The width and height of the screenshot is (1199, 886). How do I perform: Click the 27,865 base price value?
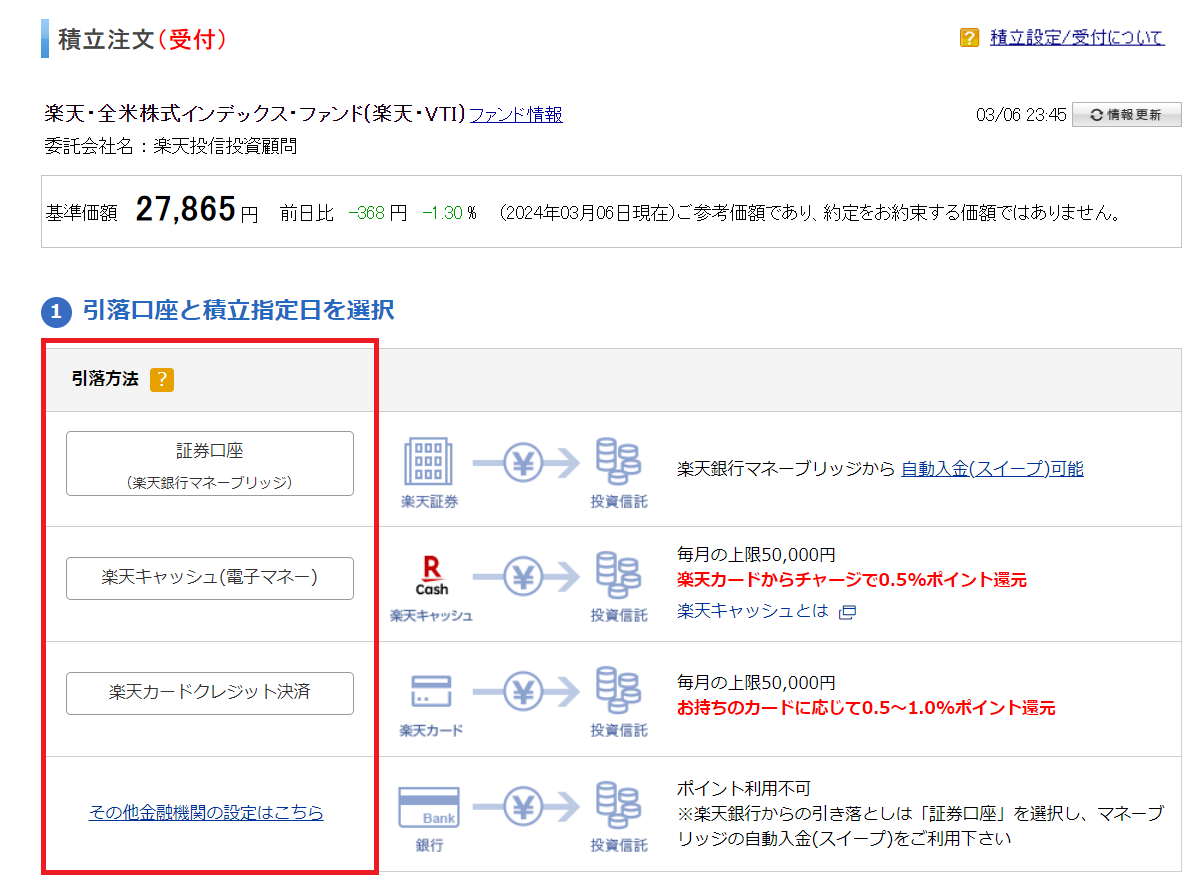pyautogui.click(x=185, y=210)
